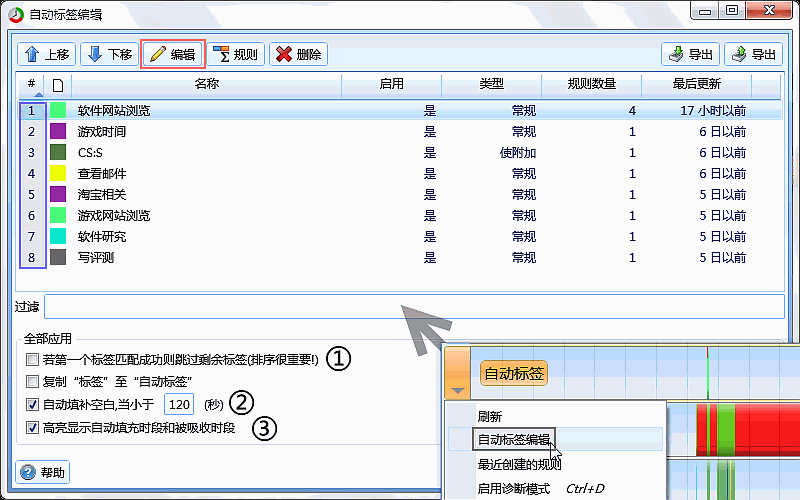800x500 pixels.
Task: Enable skip remaining tags on first match checkbox
Action: (x=32, y=359)
